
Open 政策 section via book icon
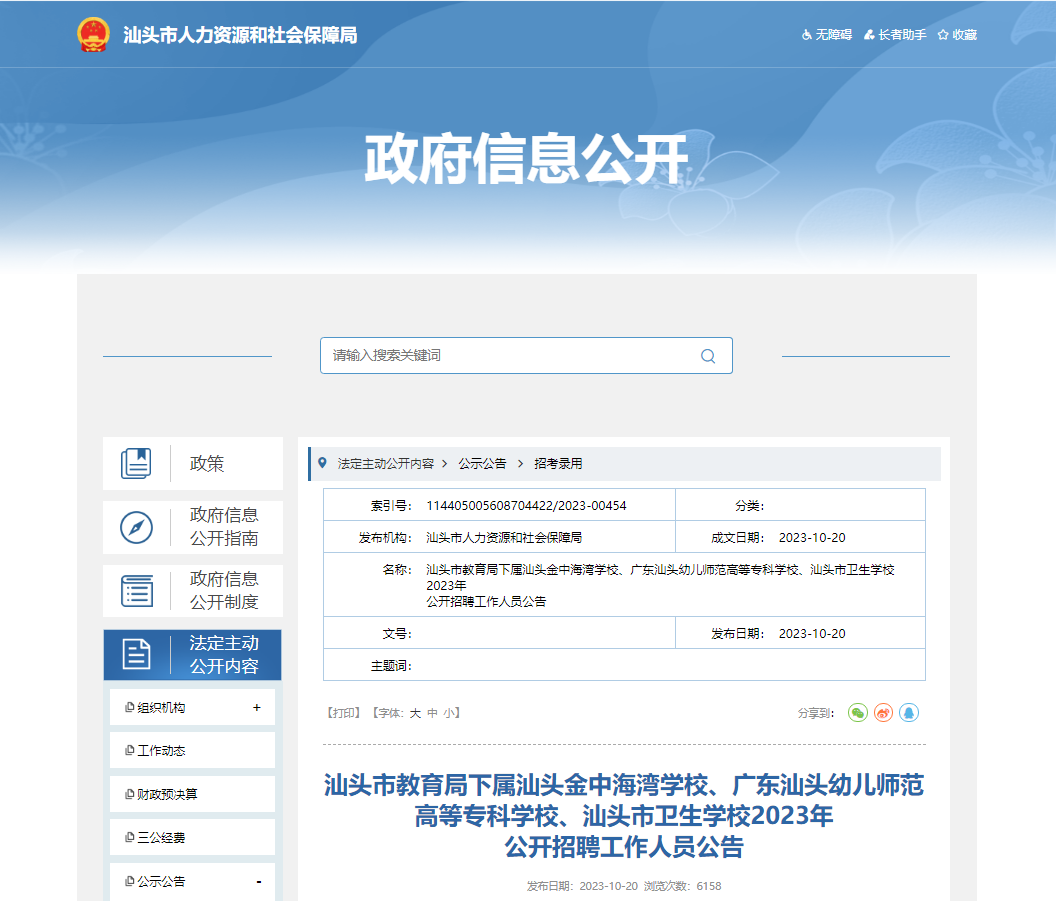136,464
